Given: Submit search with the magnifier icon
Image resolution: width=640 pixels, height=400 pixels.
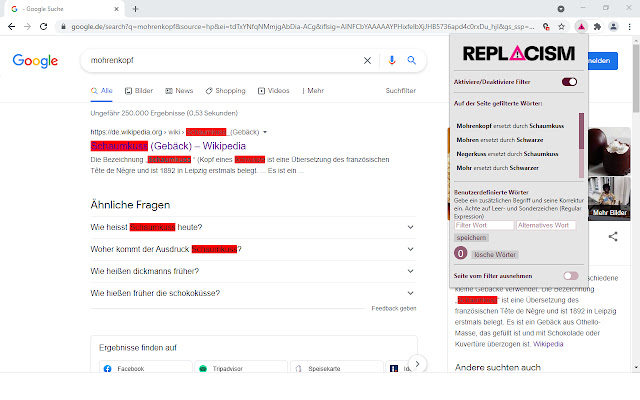Looking at the screenshot, I should [x=411, y=60].
